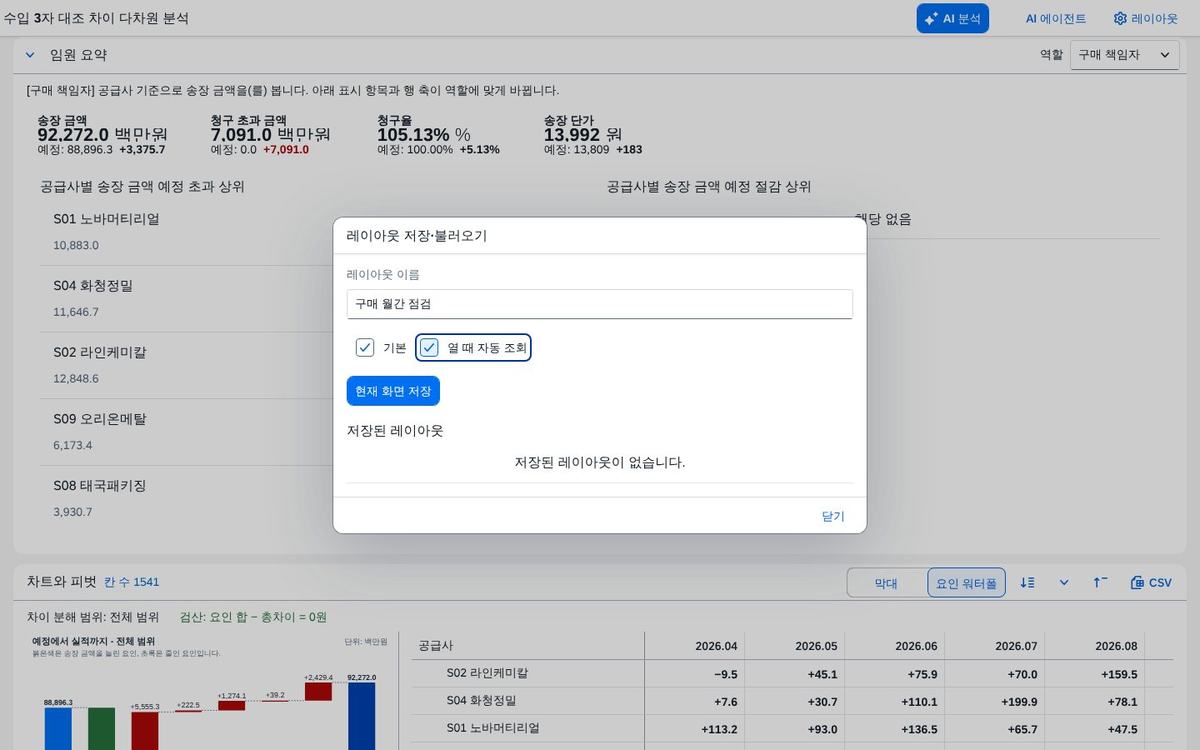The height and width of the screenshot is (750, 1200).
Task: Click S04 화청정밀 in 예정 초과 list
Action: point(93,285)
